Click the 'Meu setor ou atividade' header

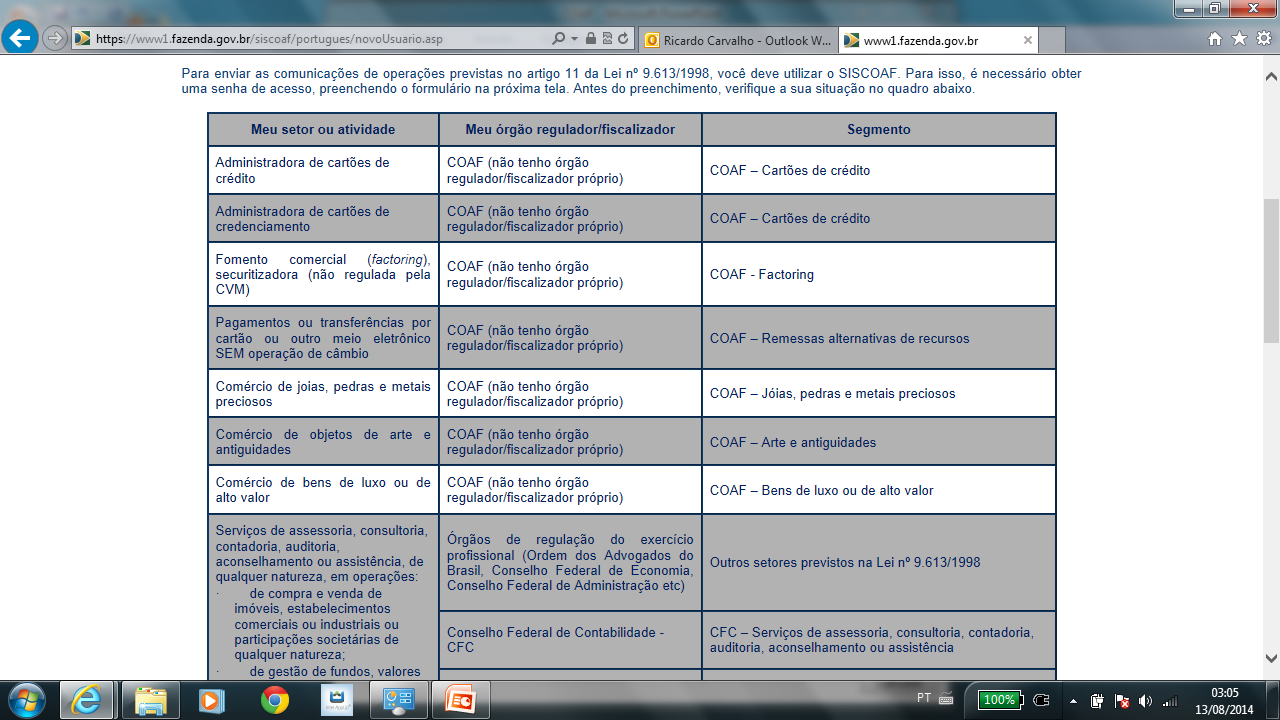[323, 130]
